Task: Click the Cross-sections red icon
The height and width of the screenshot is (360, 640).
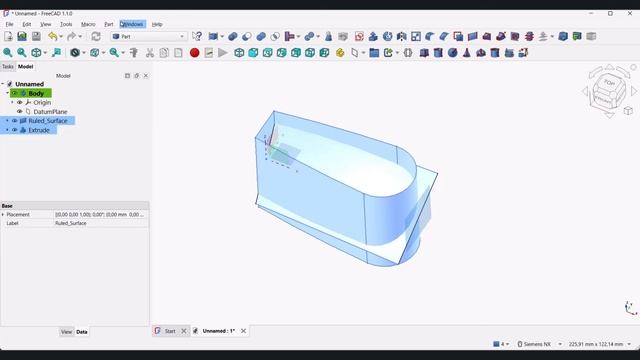Action: pos(529,36)
